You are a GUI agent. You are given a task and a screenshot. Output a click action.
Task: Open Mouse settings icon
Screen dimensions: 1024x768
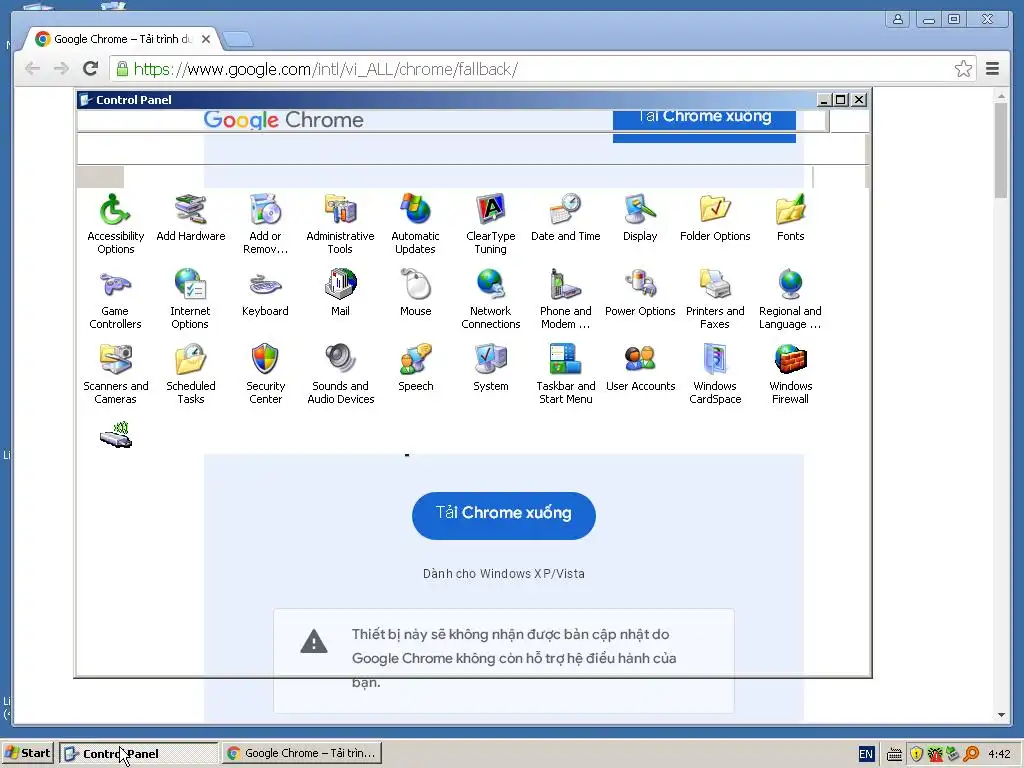tap(415, 293)
